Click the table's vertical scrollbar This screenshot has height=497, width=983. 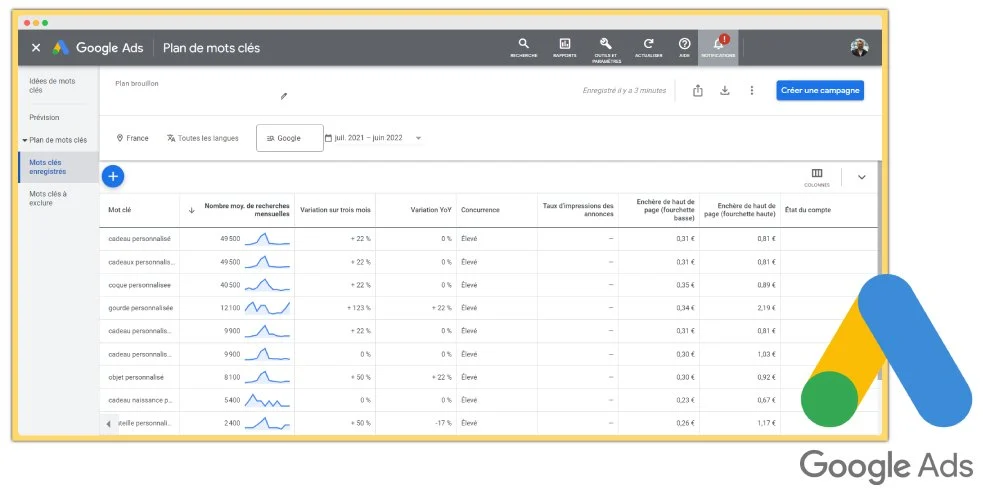[880, 271]
